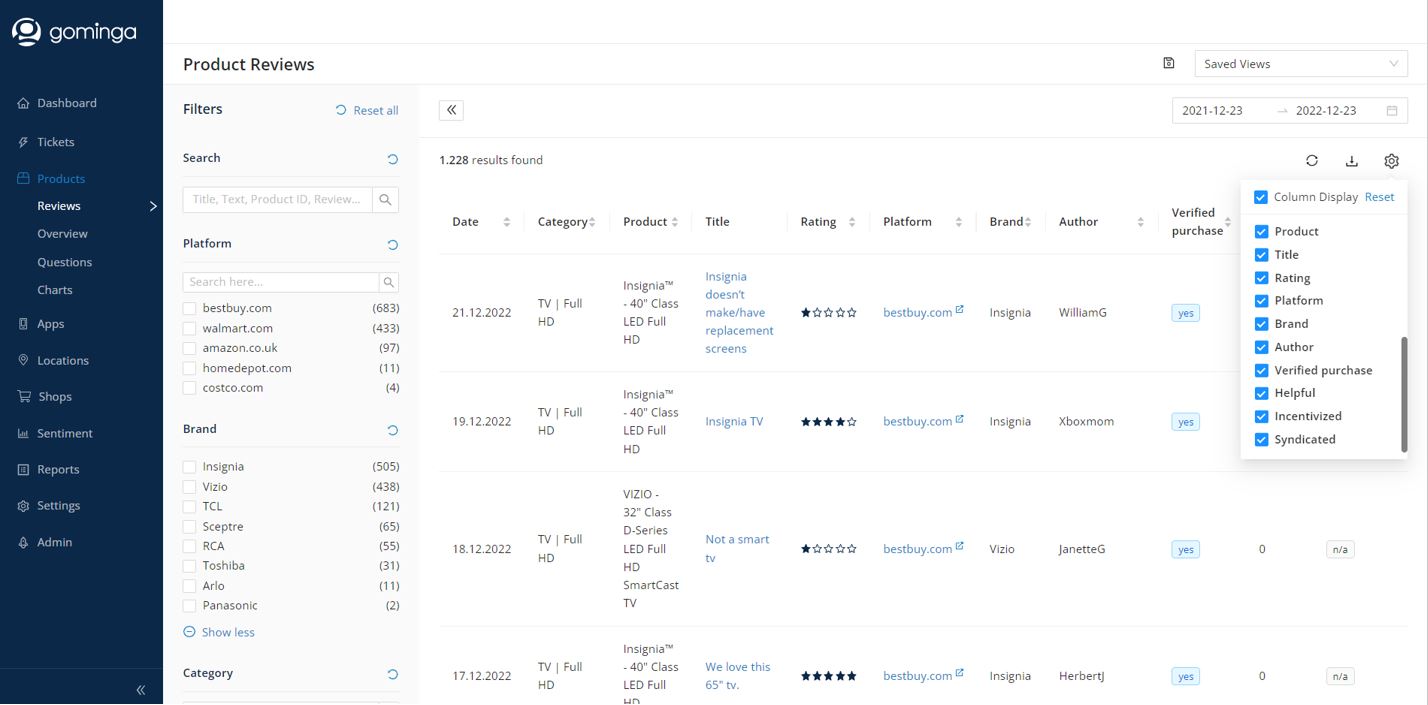This screenshot has width=1428, height=705.
Task: Click the save view icon
Action: pos(1169,64)
